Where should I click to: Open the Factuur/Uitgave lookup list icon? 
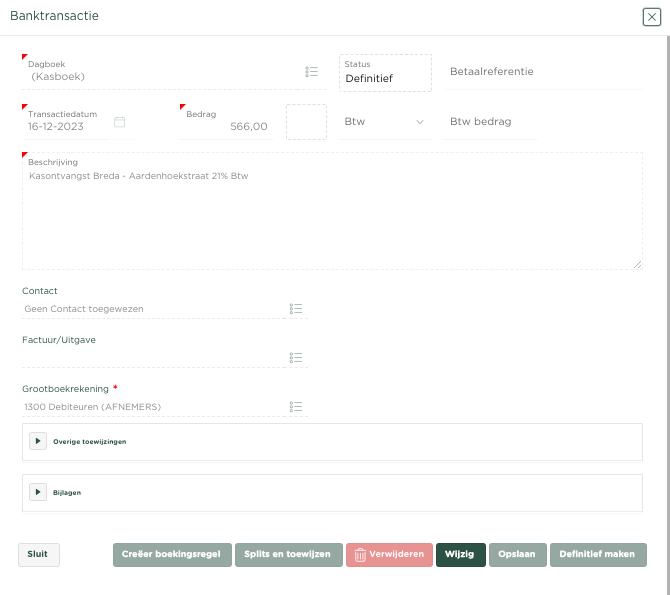click(x=296, y=358)
